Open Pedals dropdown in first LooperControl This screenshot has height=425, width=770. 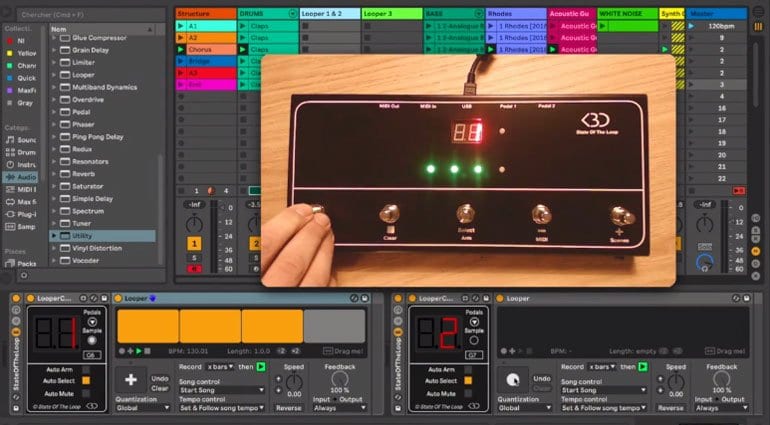tap(92, 322)
